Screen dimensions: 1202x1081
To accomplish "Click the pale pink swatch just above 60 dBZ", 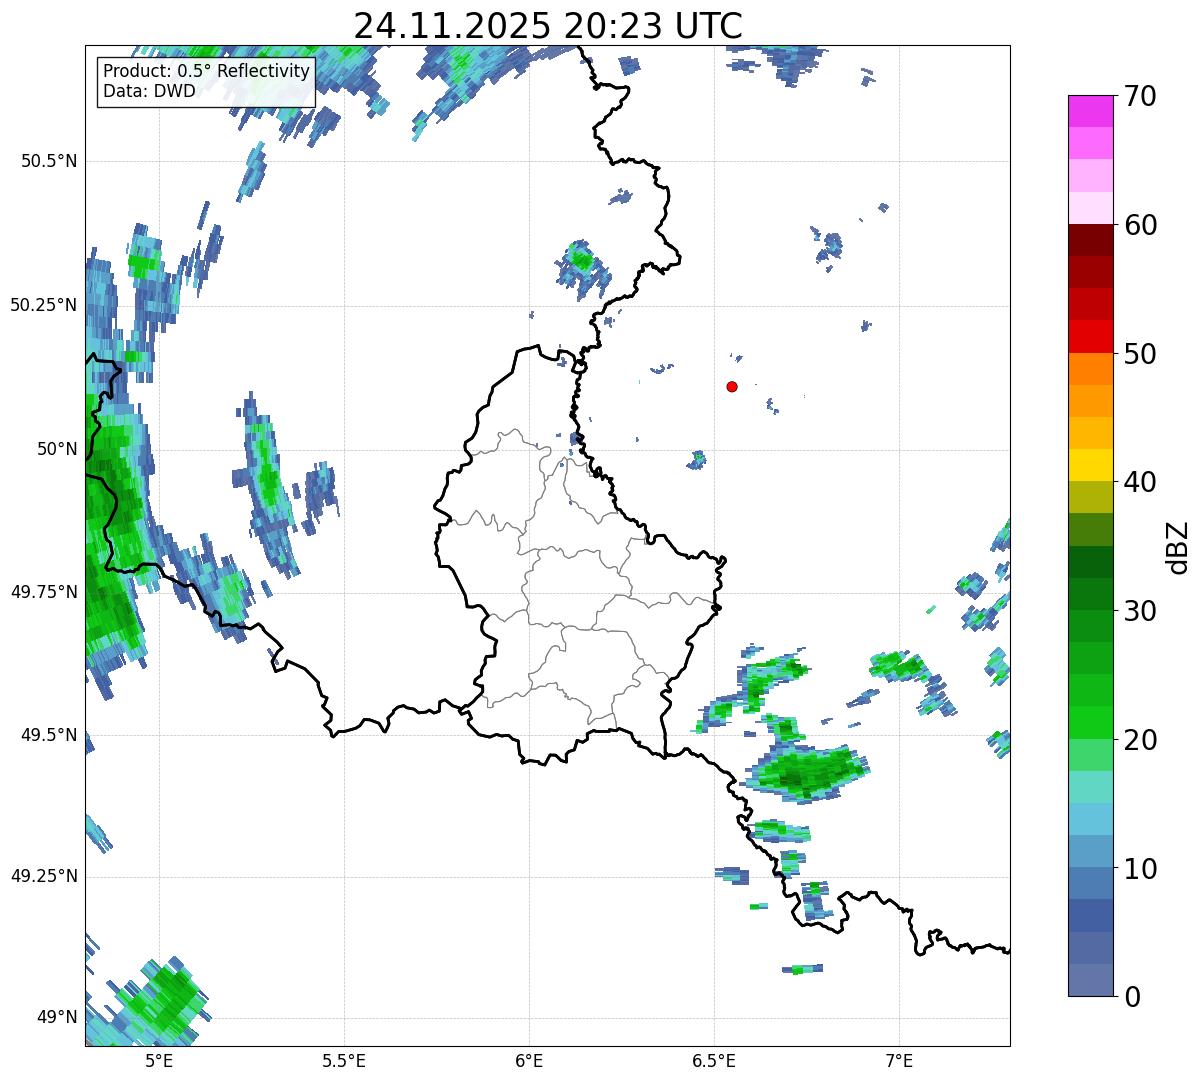I will pos(1091,208).
